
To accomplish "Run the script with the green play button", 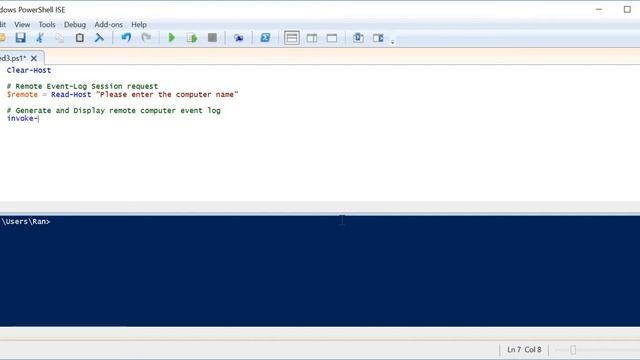I will (172, 38).
